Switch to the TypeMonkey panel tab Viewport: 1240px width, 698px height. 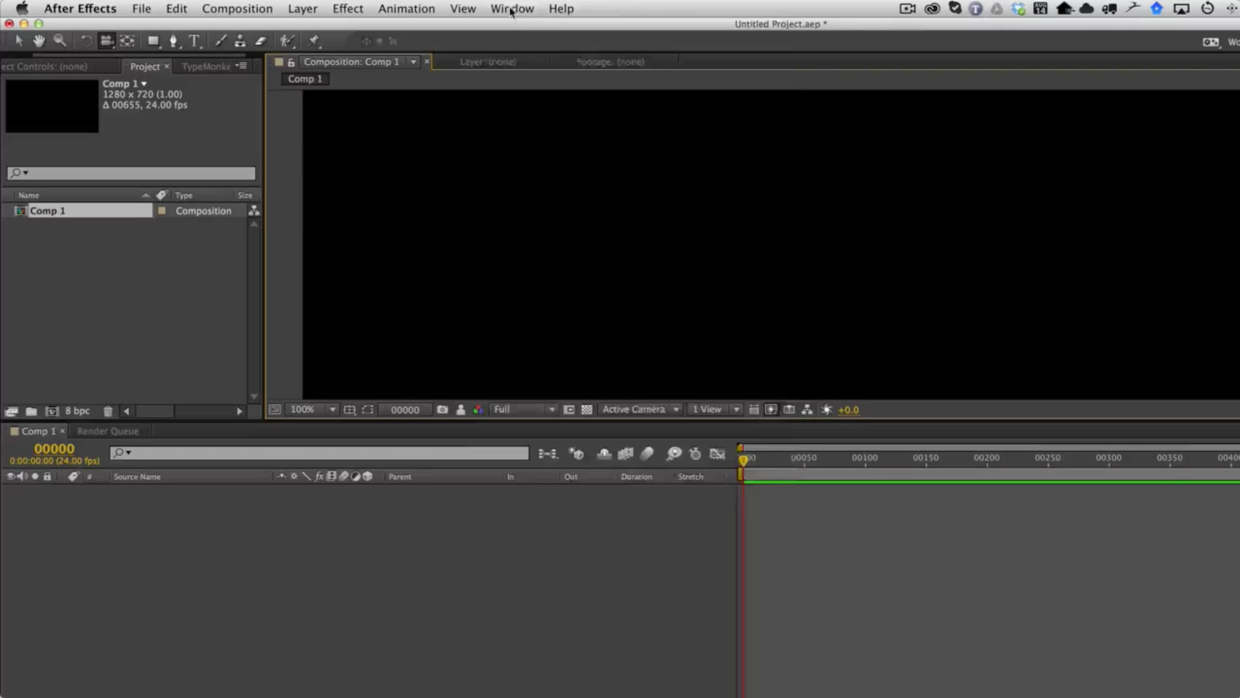pyautogui.click(x=206, y=66)
